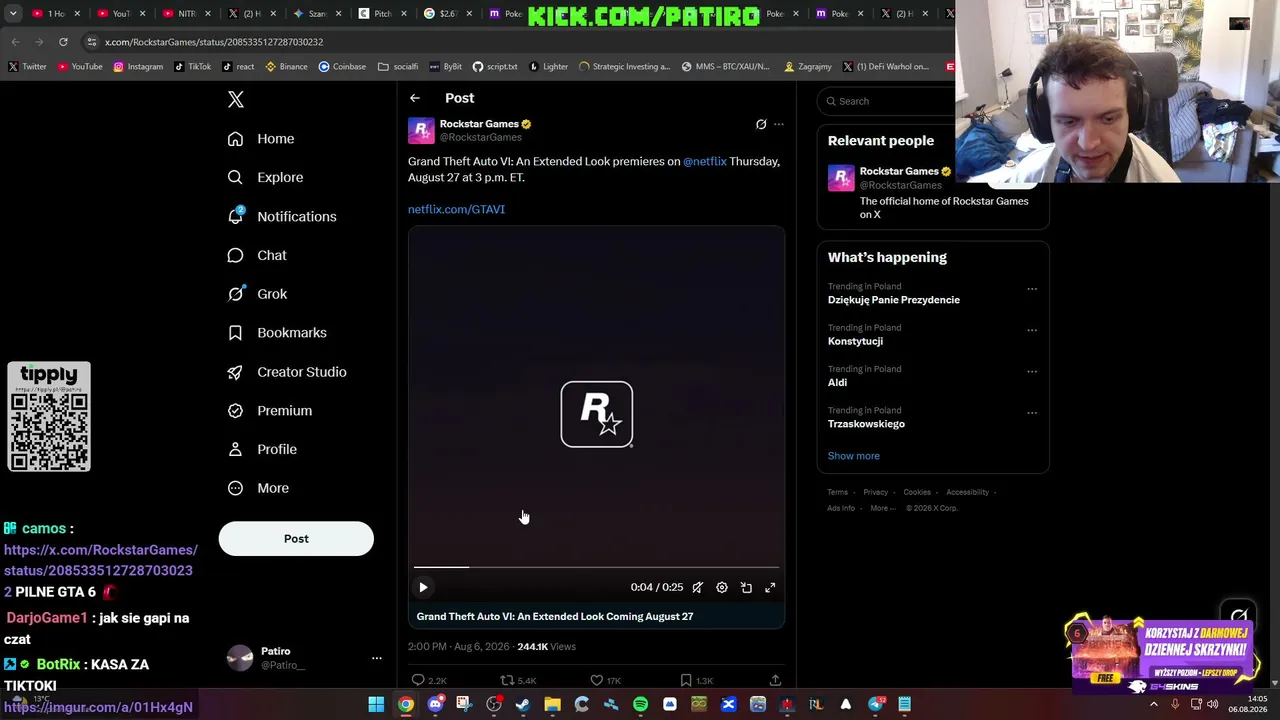Open trending topic Trzaskowskiego
Viewport: 1280px width, 720px height.
tap(866, 424)
